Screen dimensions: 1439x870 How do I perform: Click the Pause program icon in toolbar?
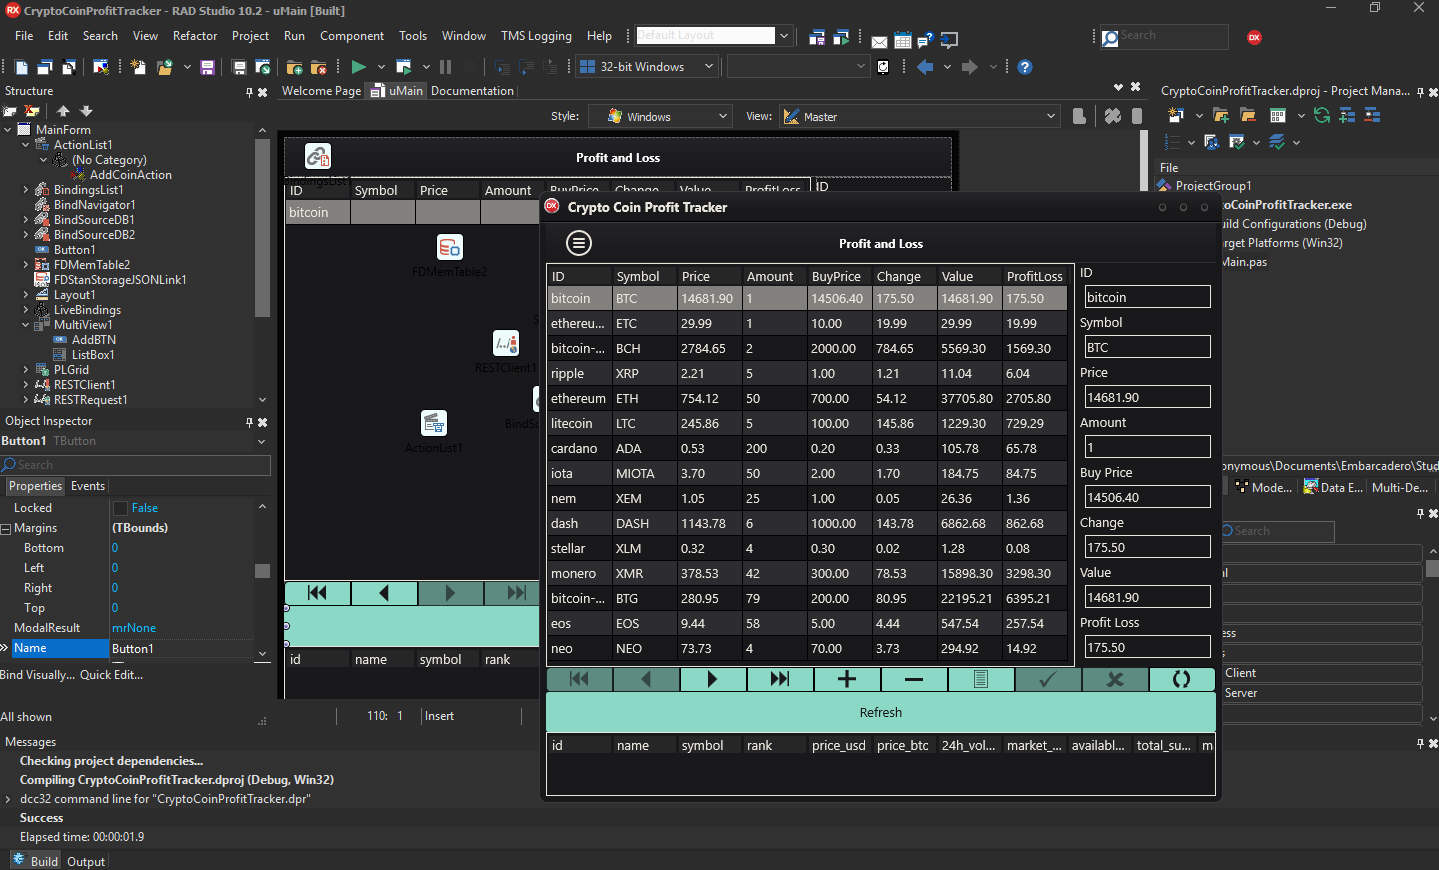pyautogui.click(x=445, y=67)
